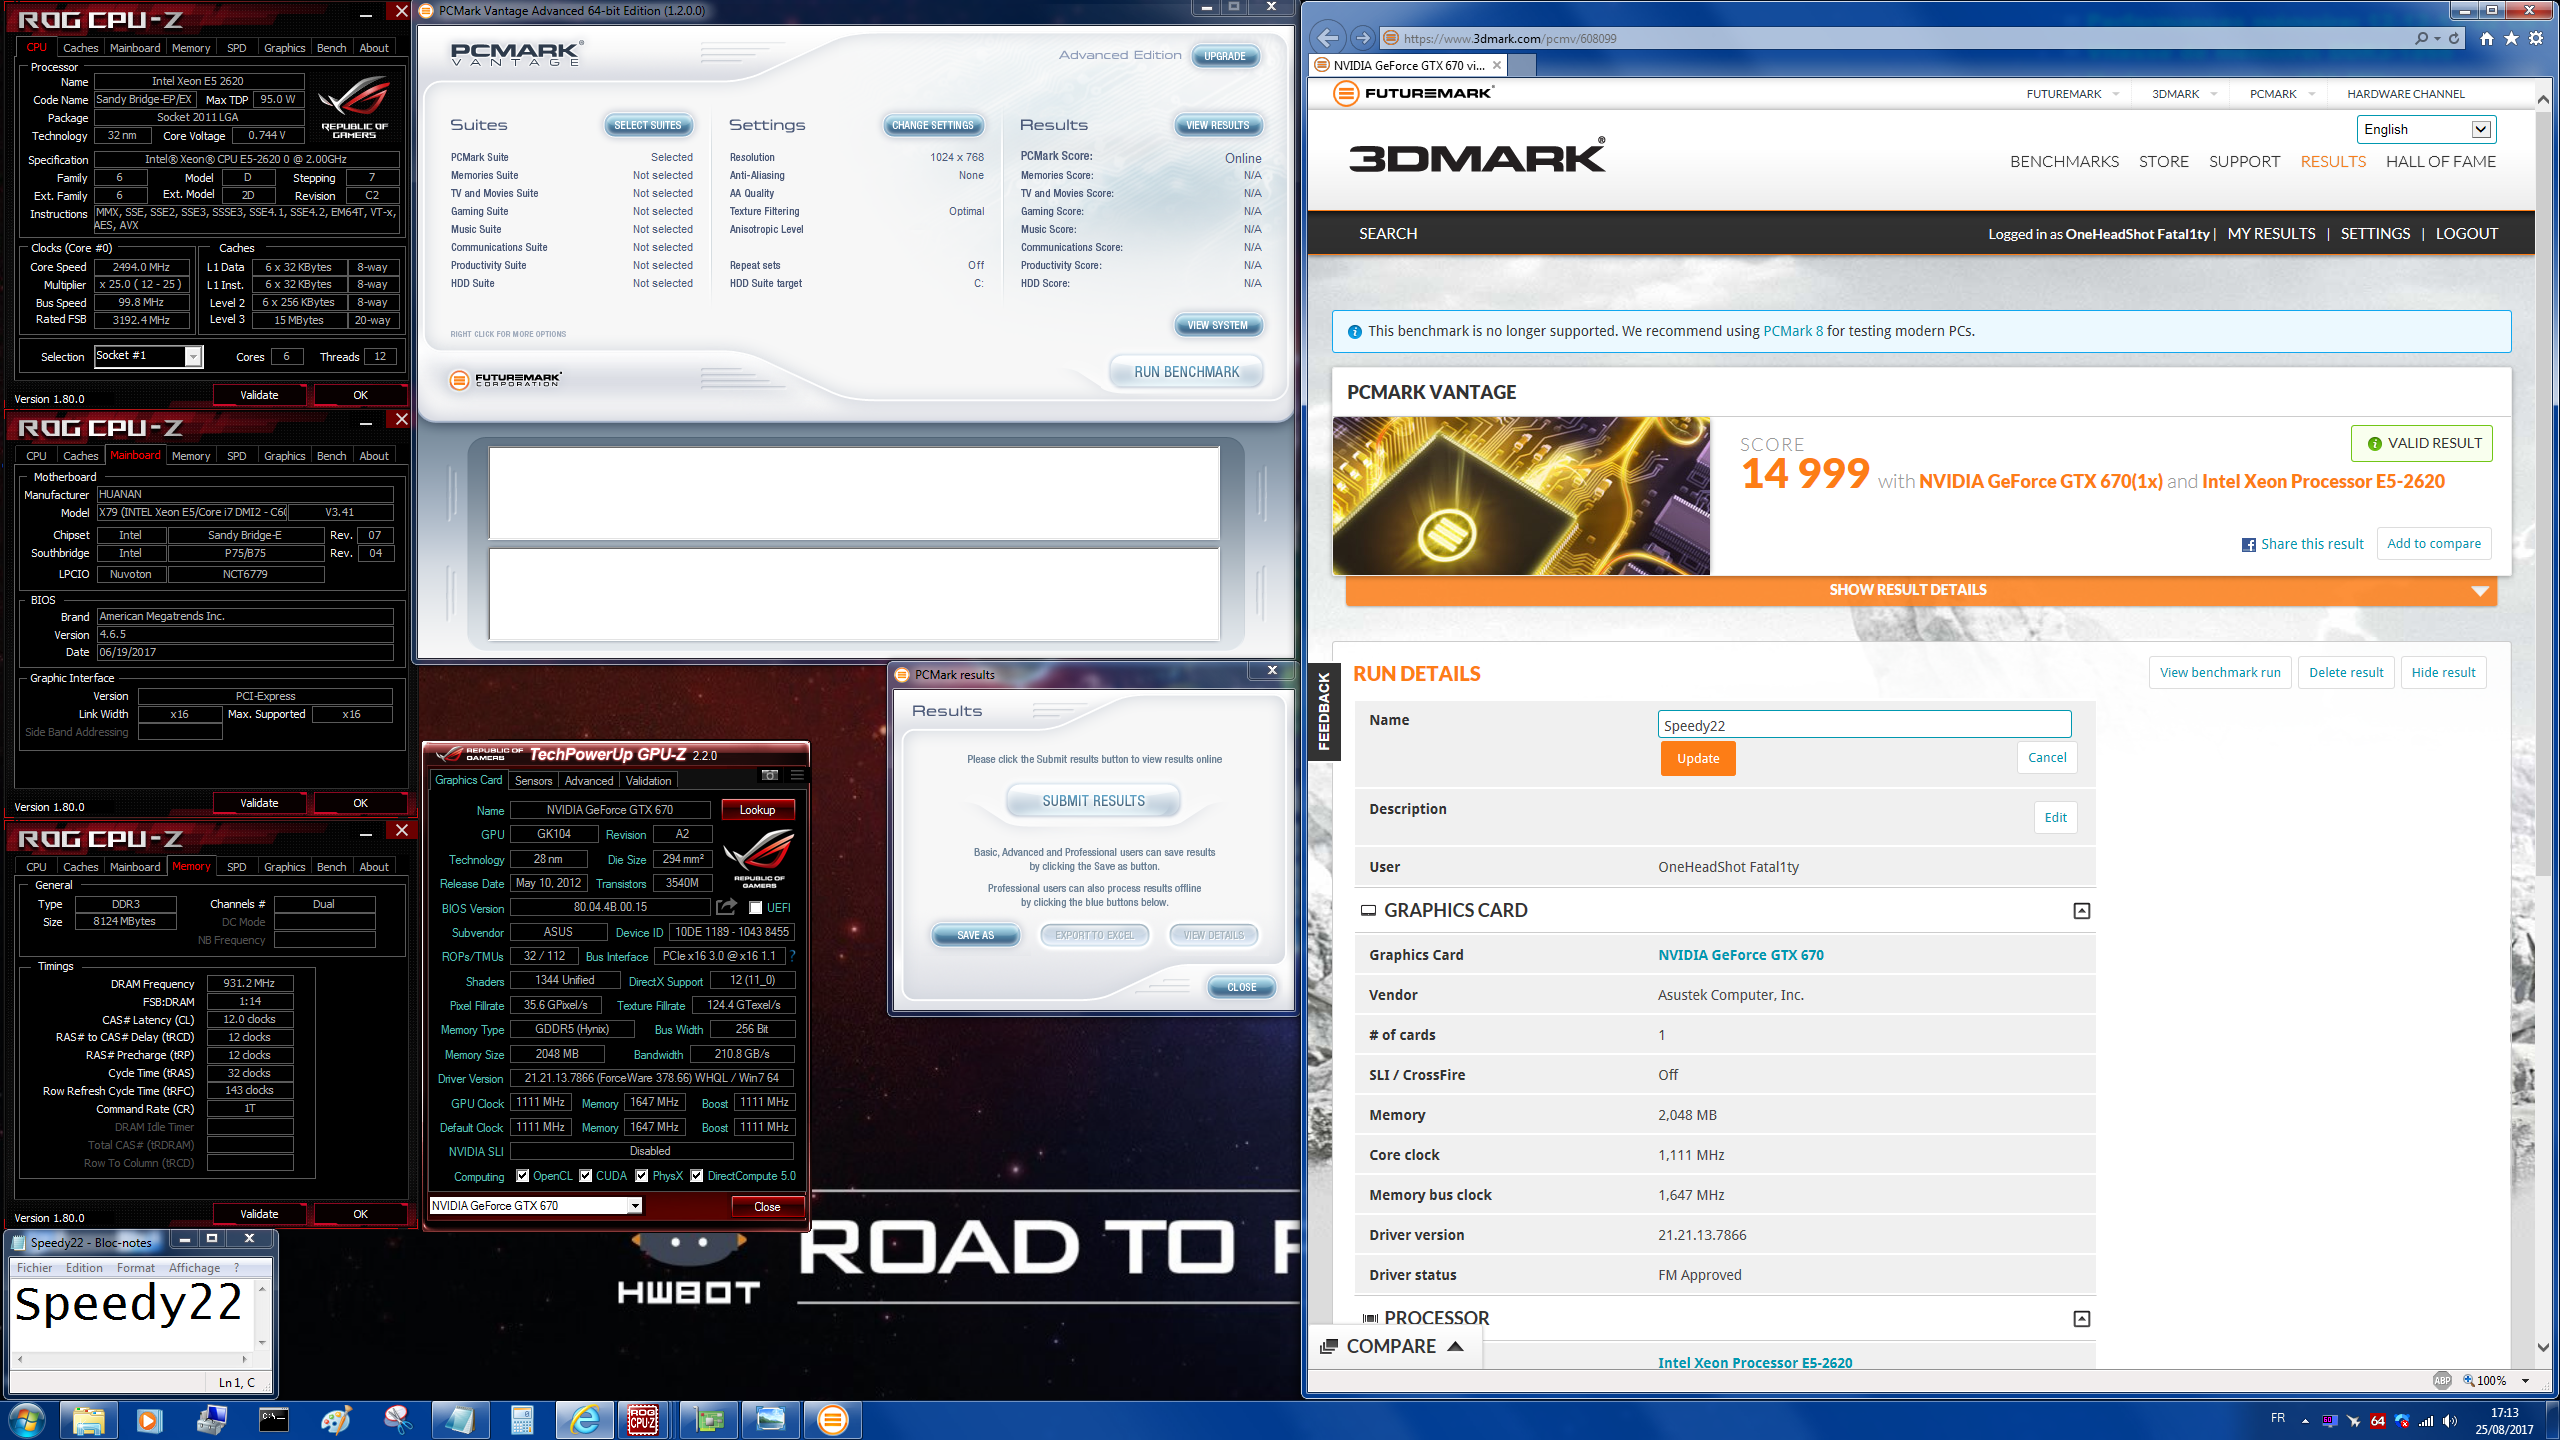Image resolution: width=2560 pixels, height=1440 pixels.
Task: Open Snipping Tool taskbar icon
Action: click(x=398, y=1419)
